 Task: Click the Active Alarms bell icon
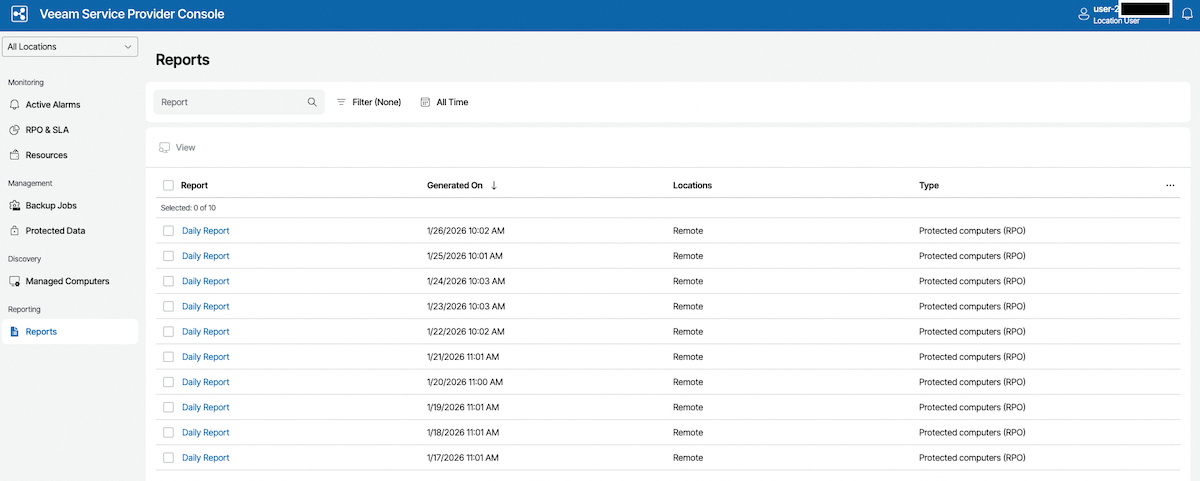tap(14, 104)
